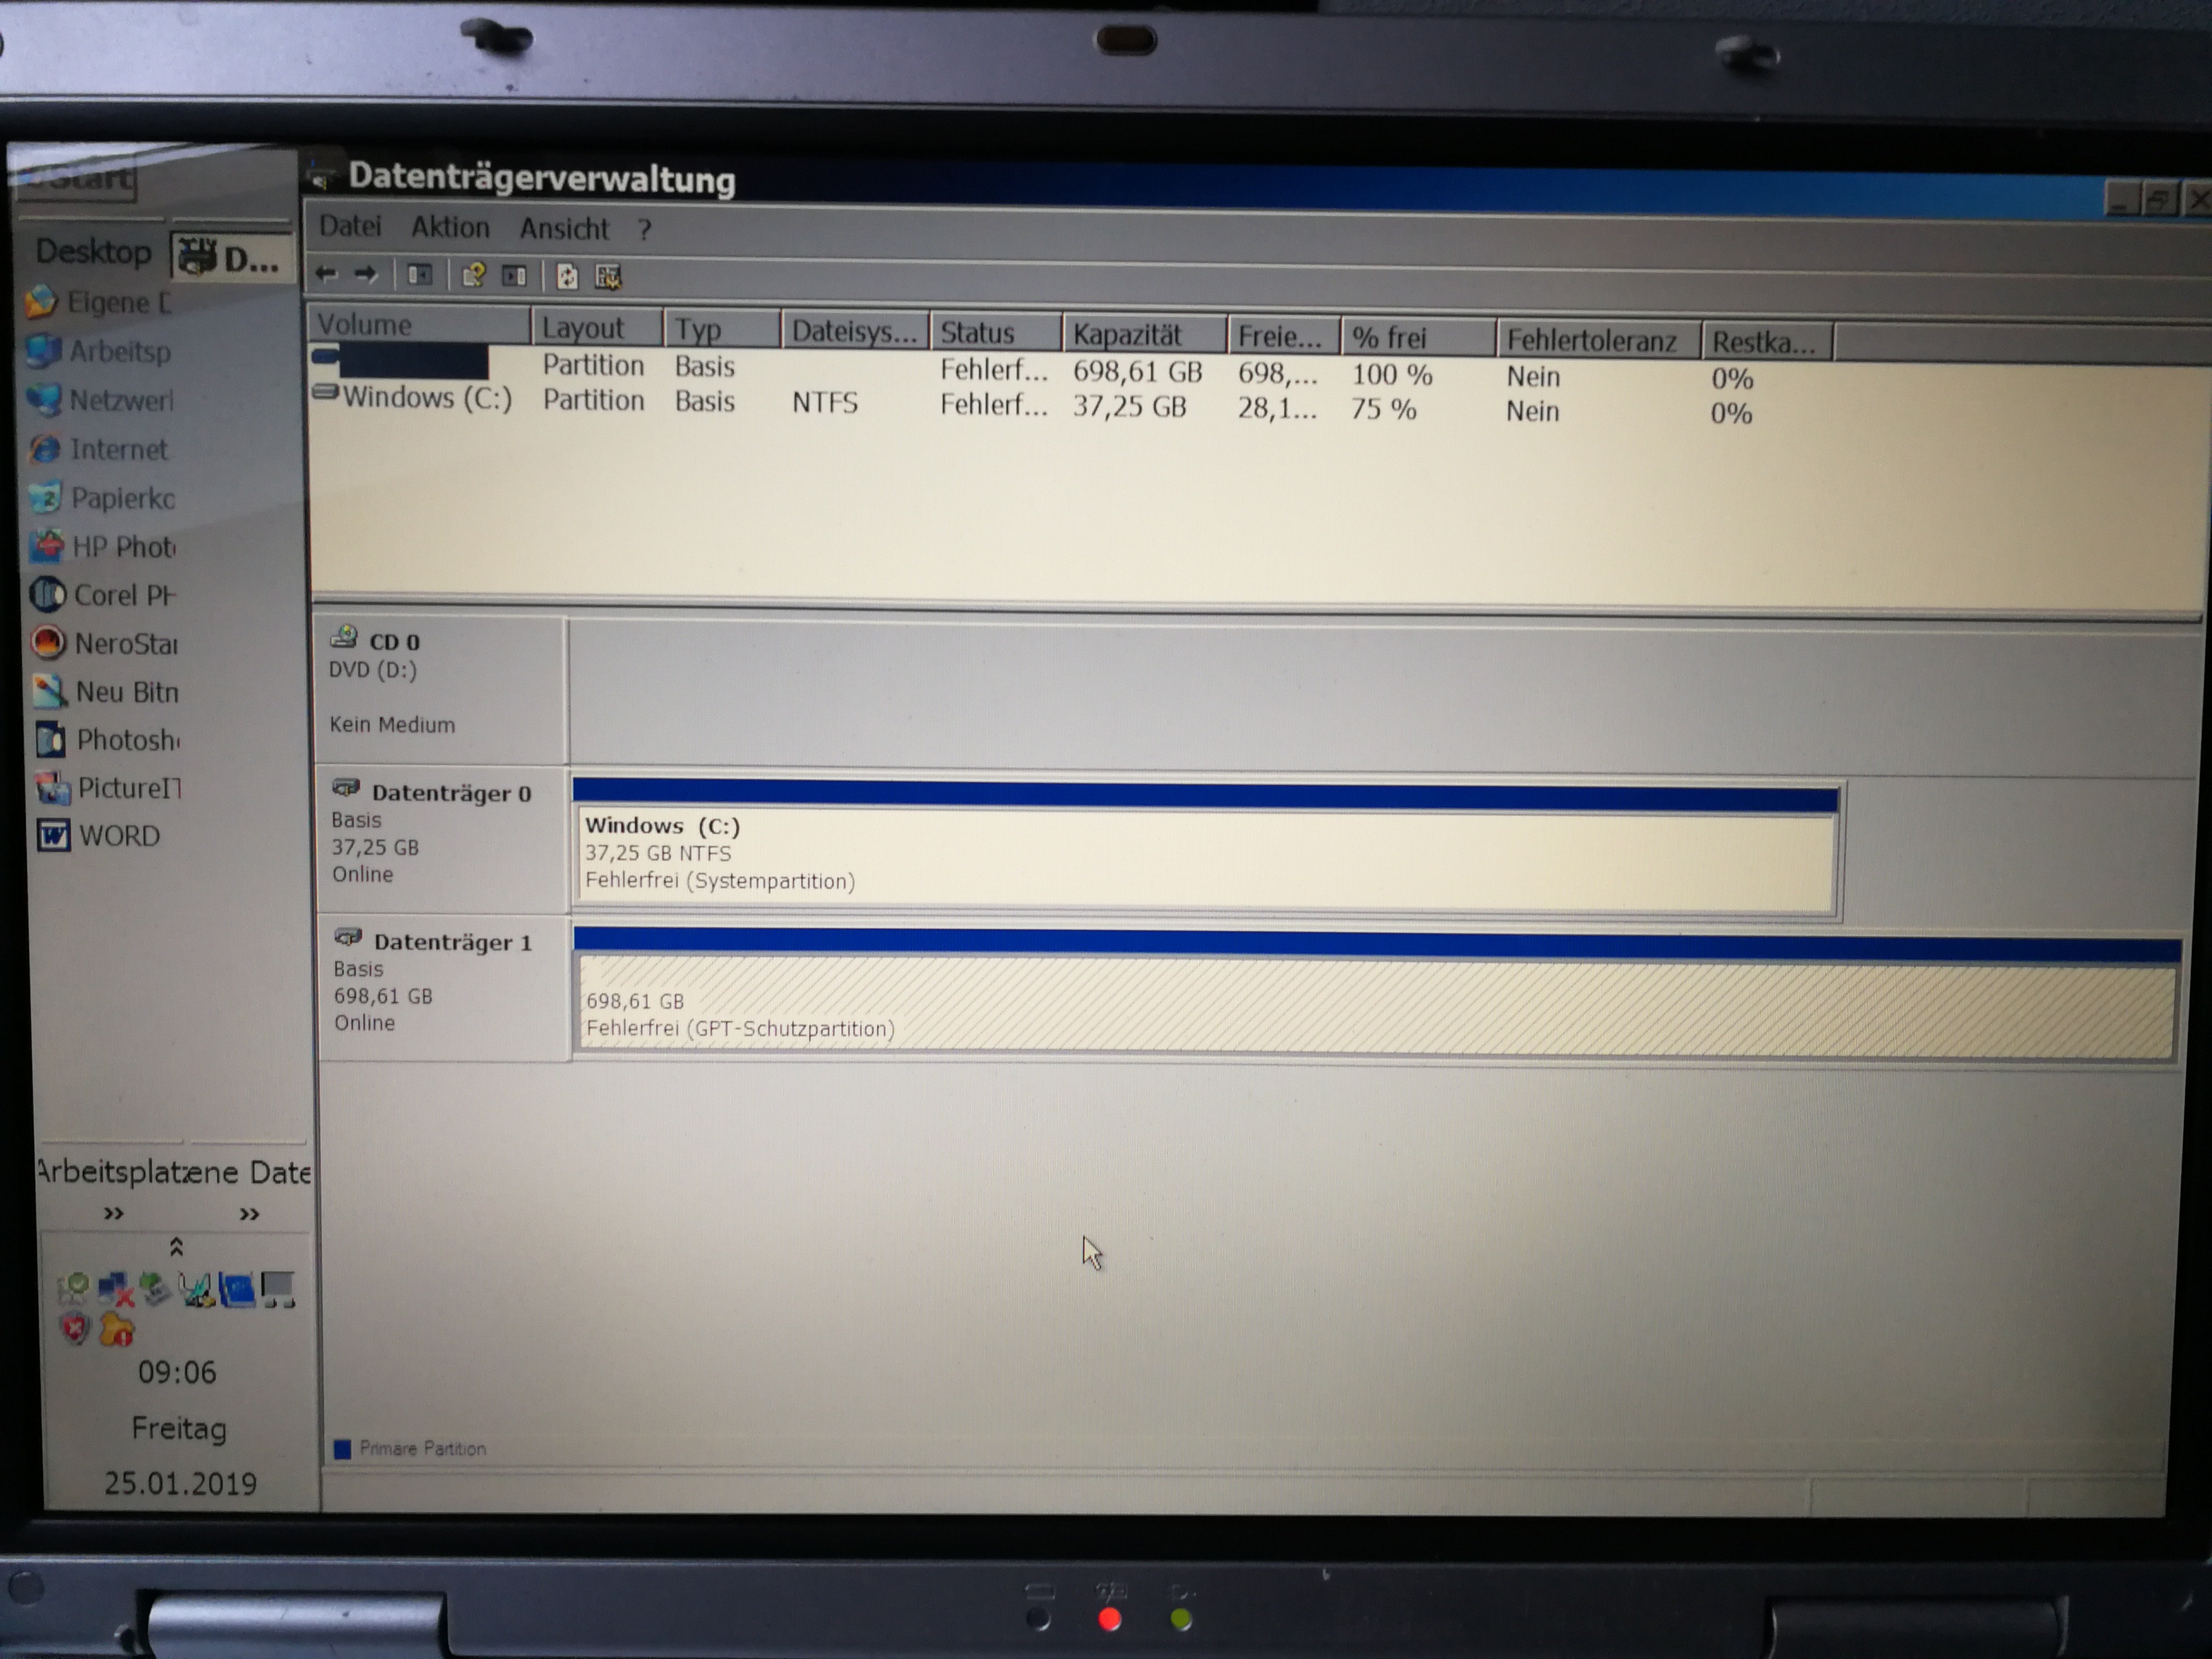Viewport: 2212px width, 1659px height.
Task: Click the Primäre Partition legend color swatch
Action: [342, 1449]
